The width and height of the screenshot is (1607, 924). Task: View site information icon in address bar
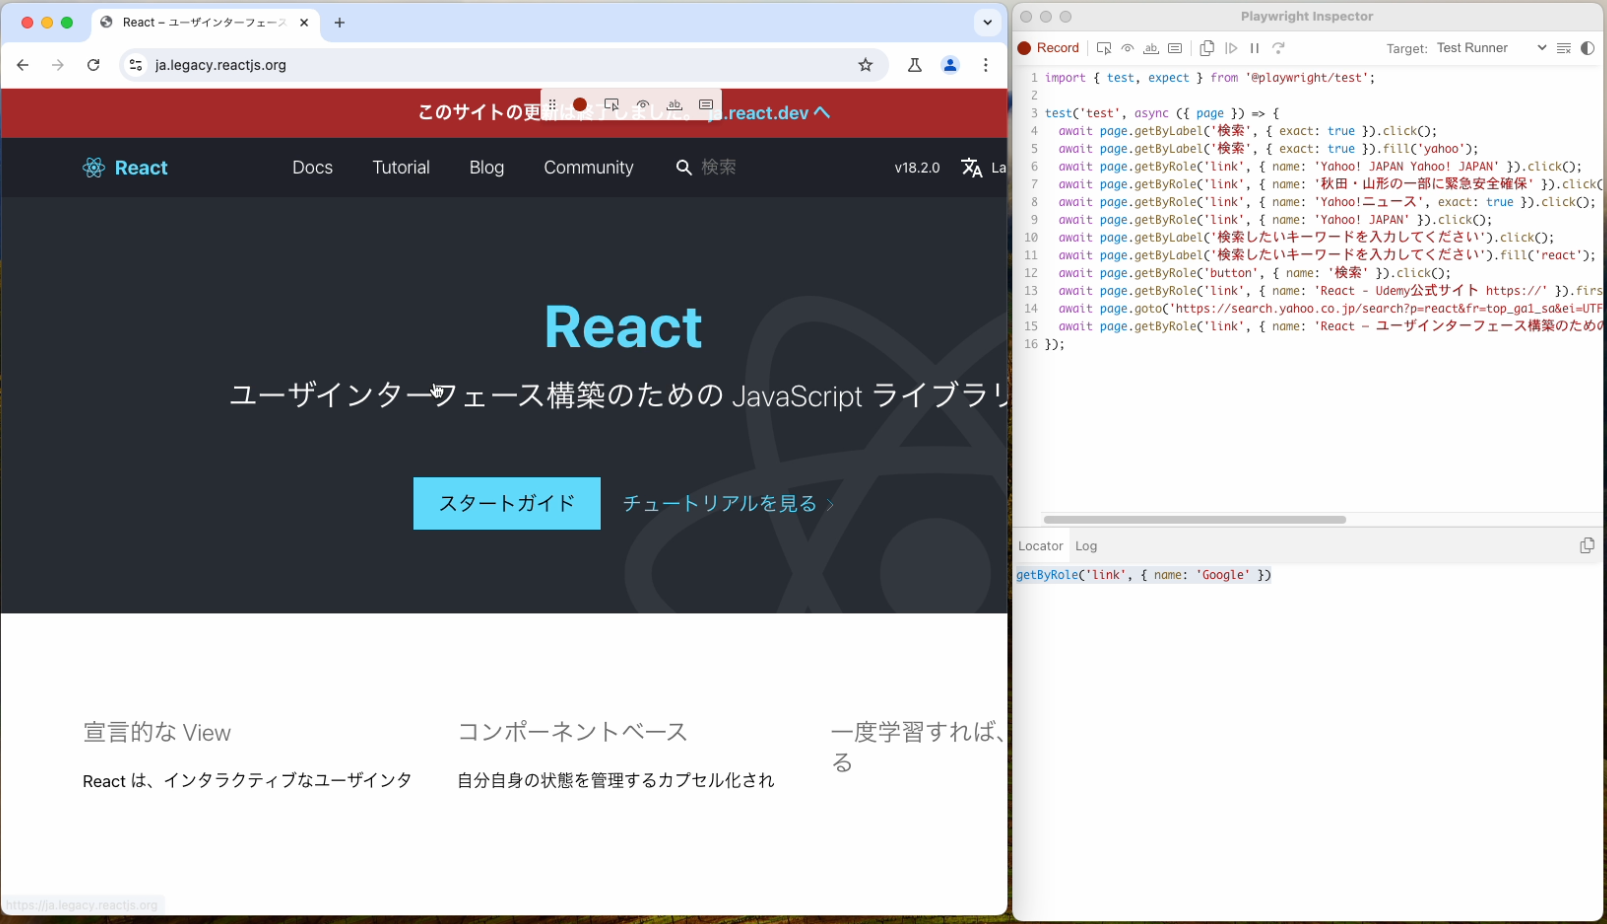click(136, 65)
